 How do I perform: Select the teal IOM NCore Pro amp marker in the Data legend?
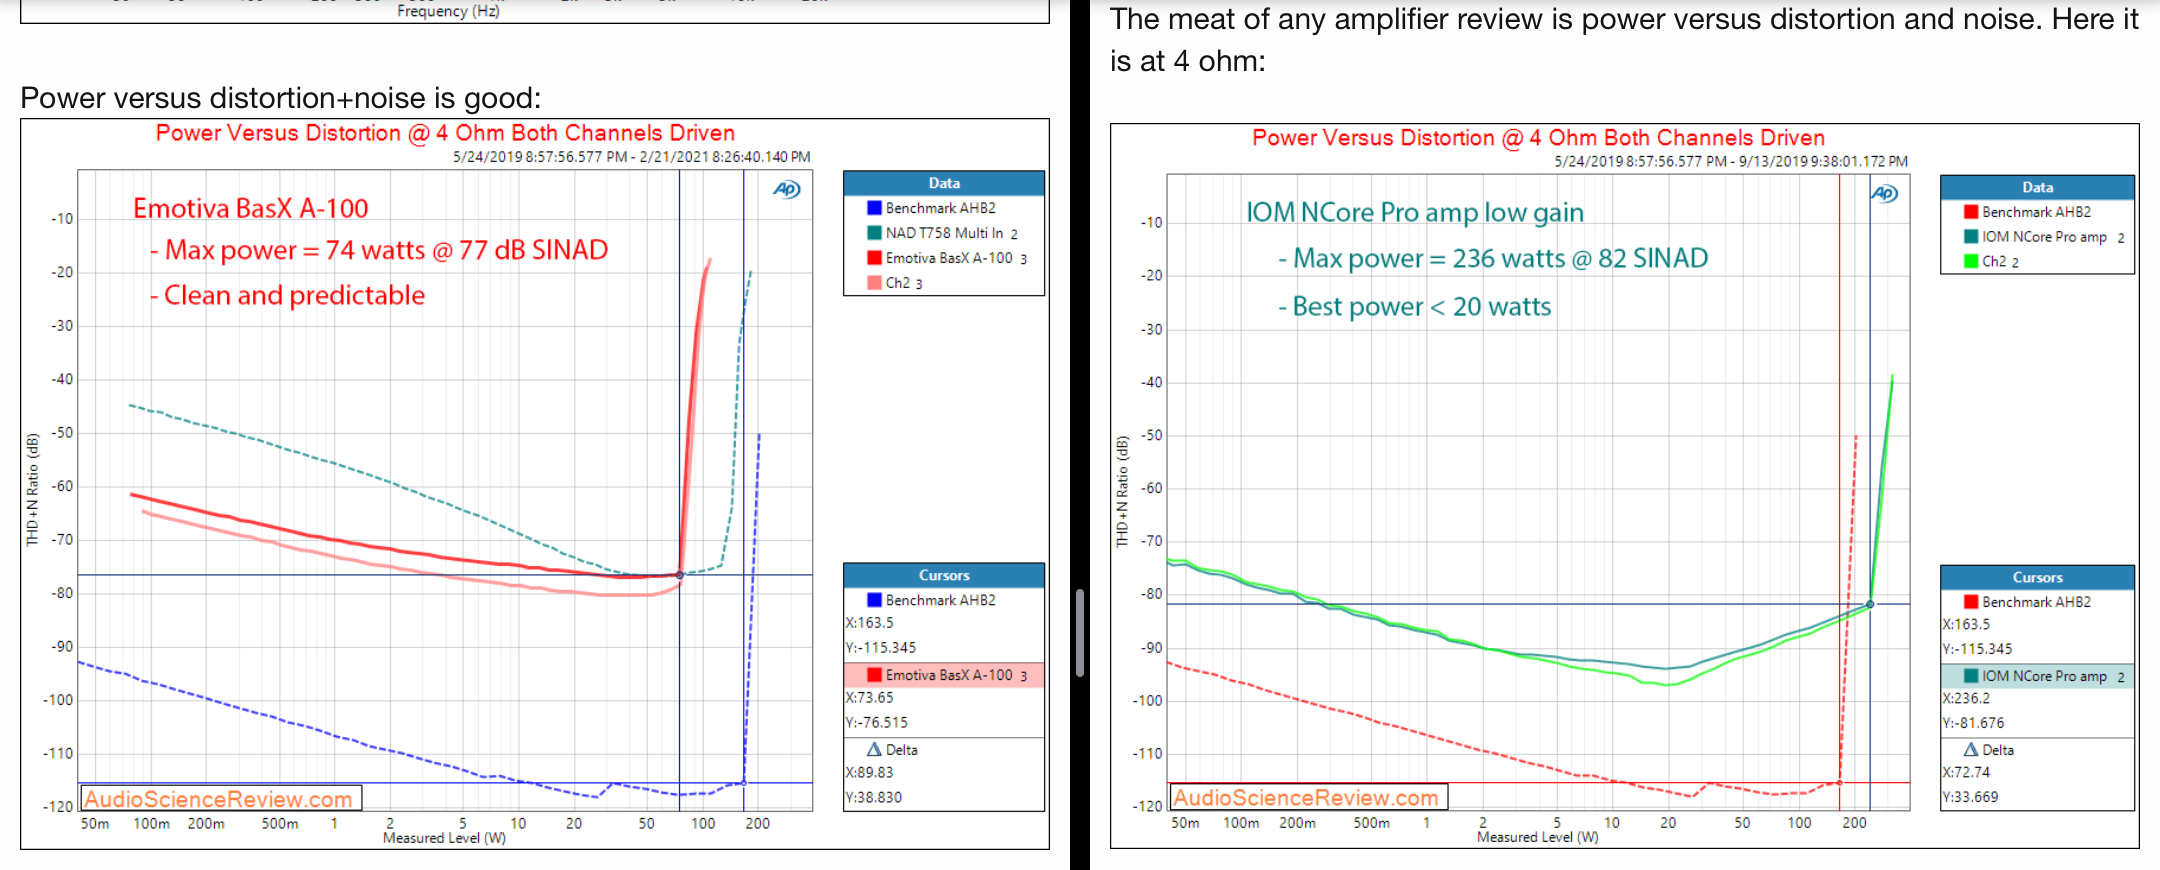click(1971, 237)
